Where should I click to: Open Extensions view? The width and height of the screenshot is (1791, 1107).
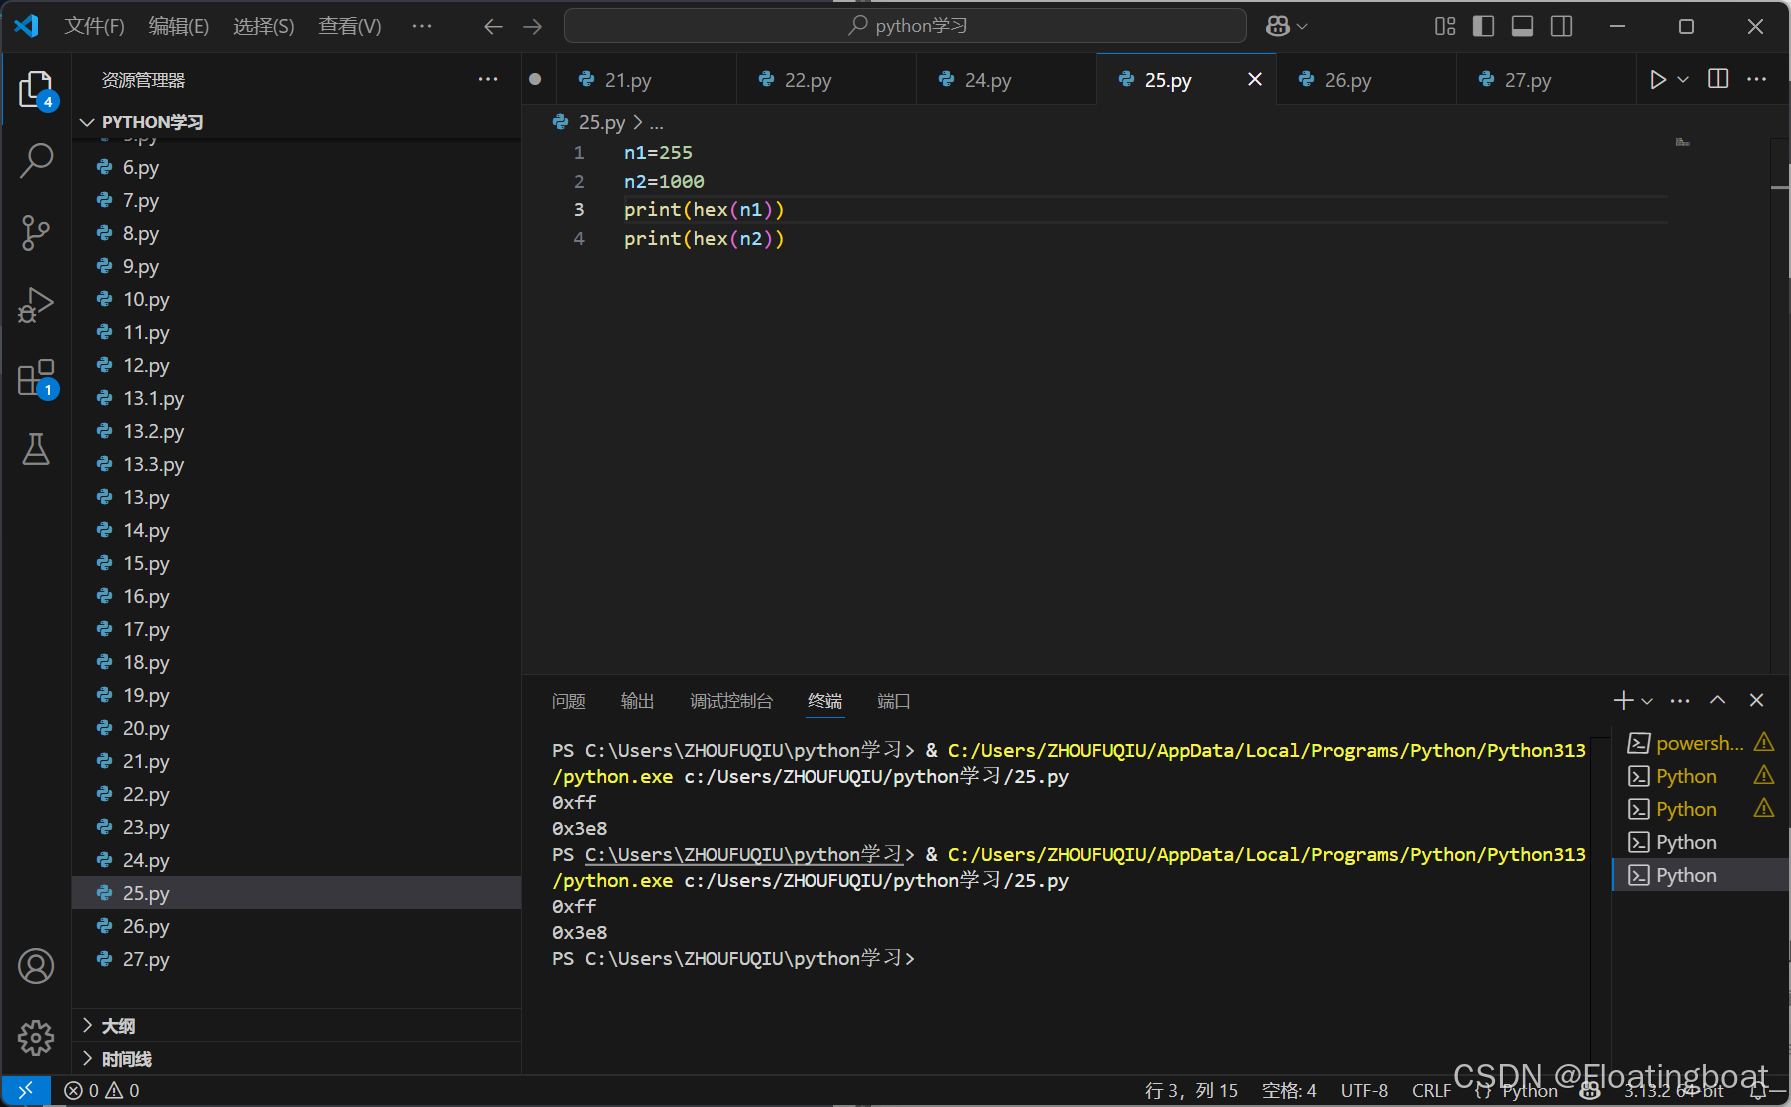tap(36, 378)
